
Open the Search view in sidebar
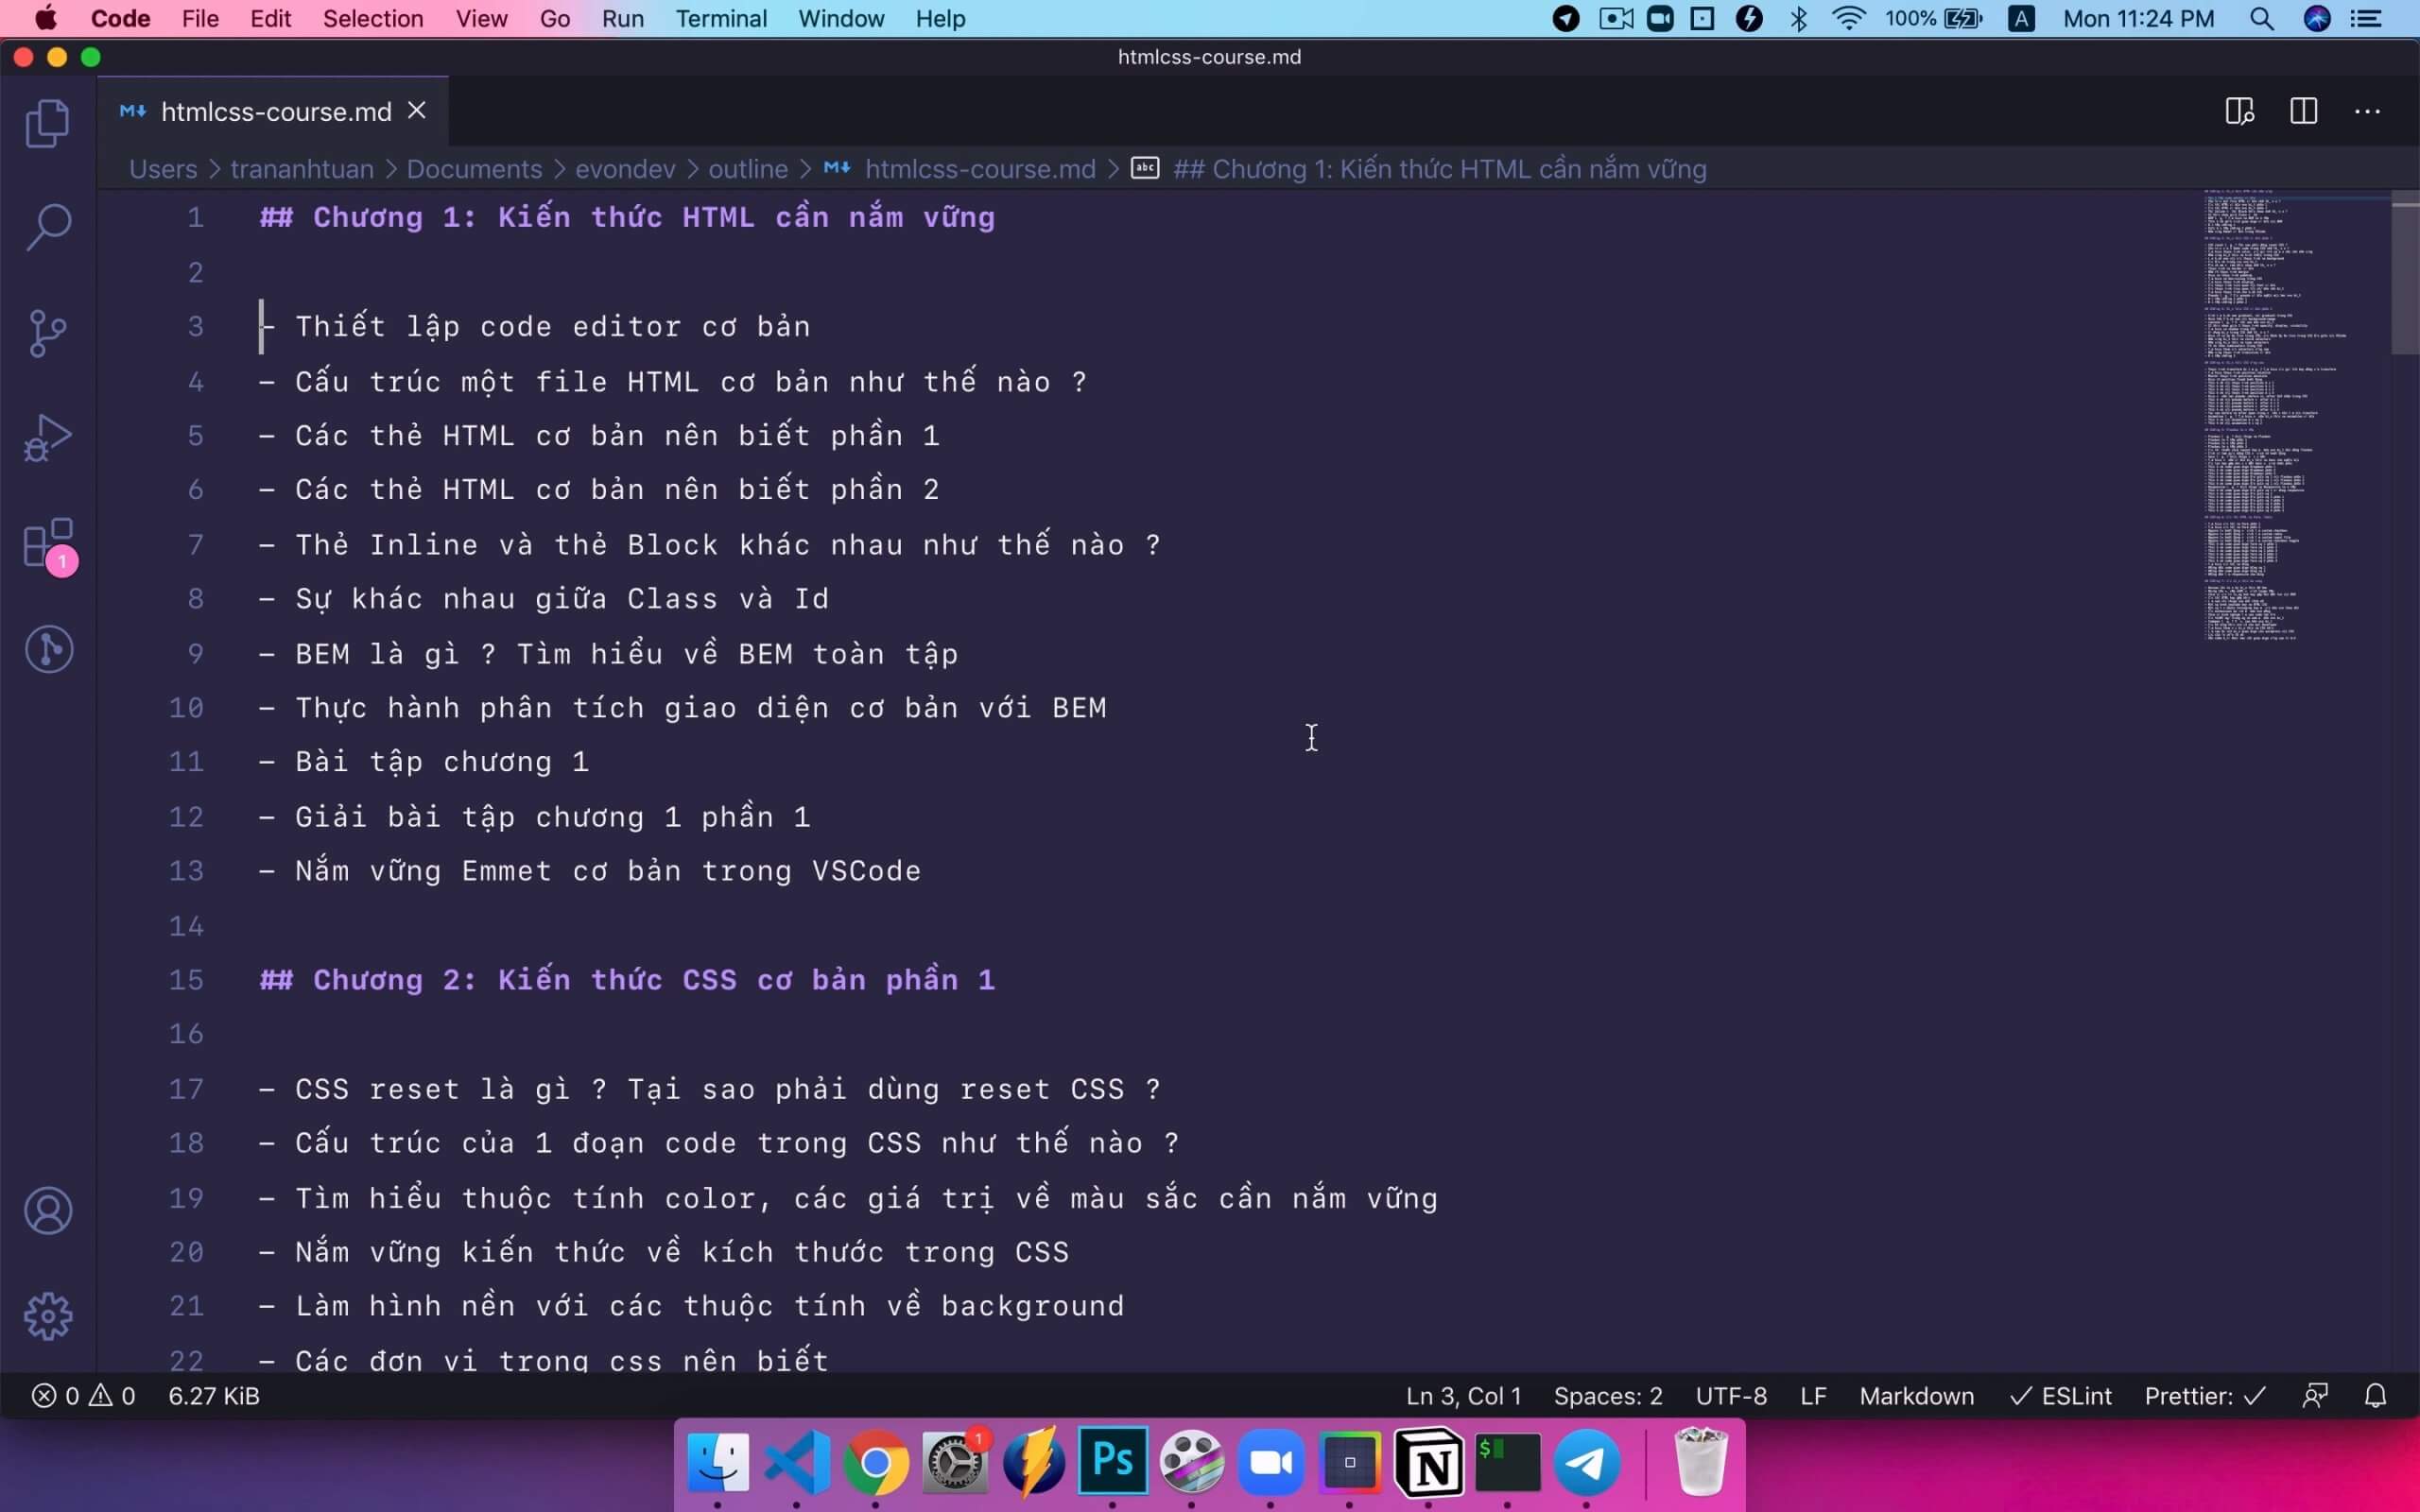[47, 228]
